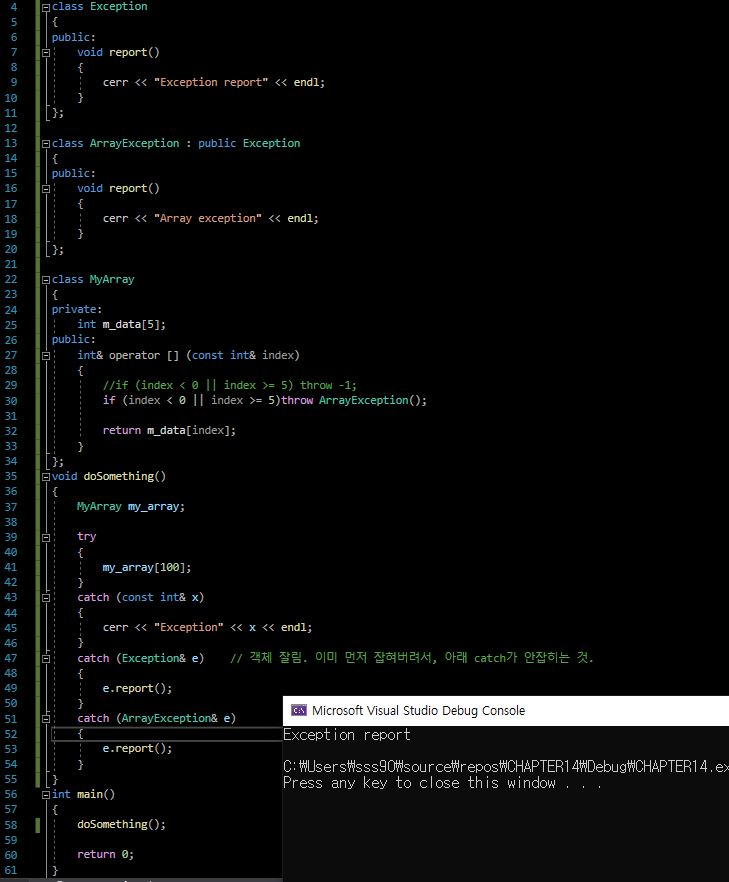Click e.report(); on line 49
This screenshot has width=729, height=882.
[137, 688]
